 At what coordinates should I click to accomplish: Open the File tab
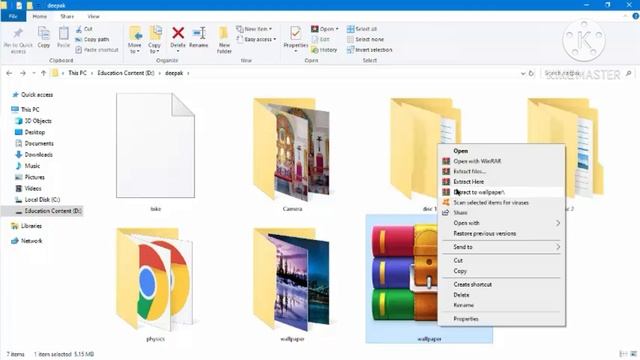click(x=13, y=16)
